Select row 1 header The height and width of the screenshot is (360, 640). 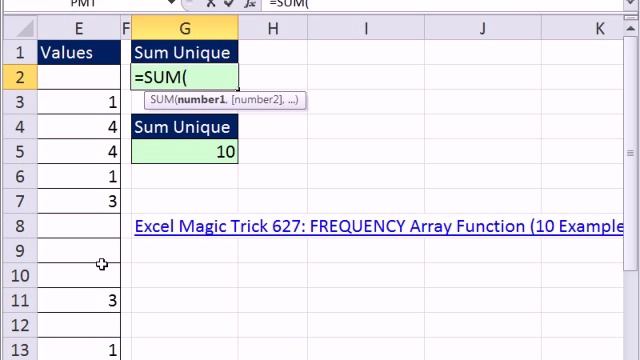[x=20, y=53]
